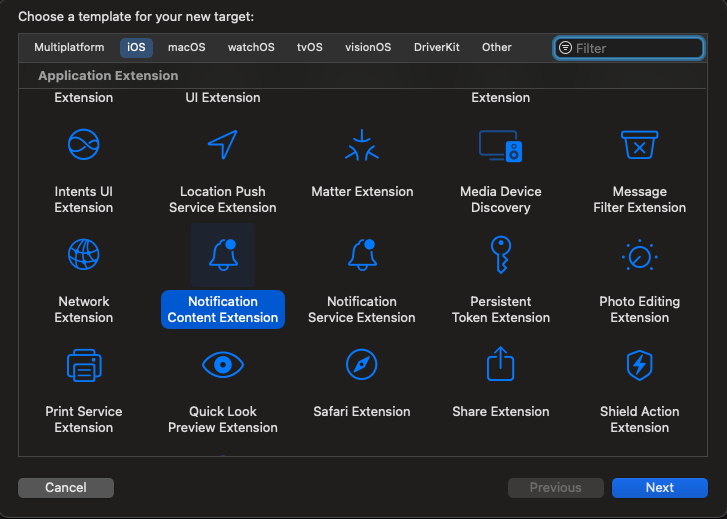
Task: Select the iOS platform tab
Action: click(136, 48)
